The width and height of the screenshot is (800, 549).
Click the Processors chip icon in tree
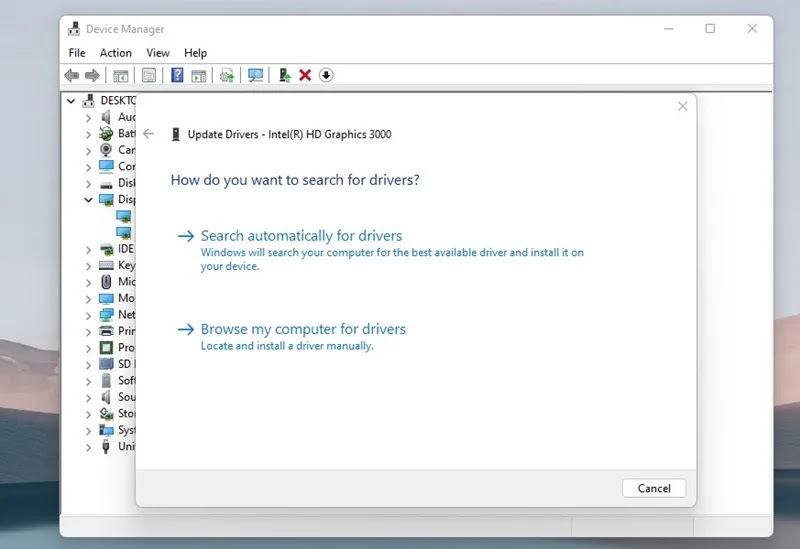[x=106, y=348]
